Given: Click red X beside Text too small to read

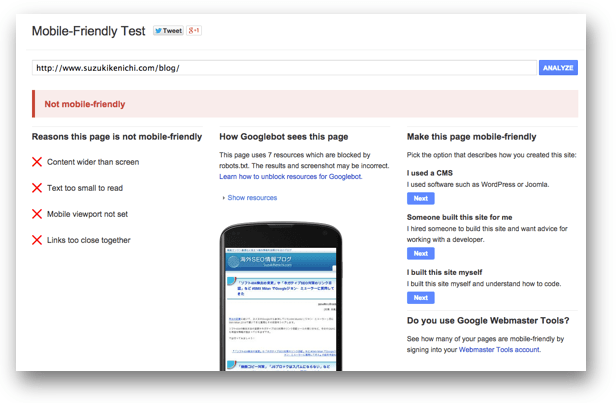Looking at the screenshot, I should click(37, 188).
